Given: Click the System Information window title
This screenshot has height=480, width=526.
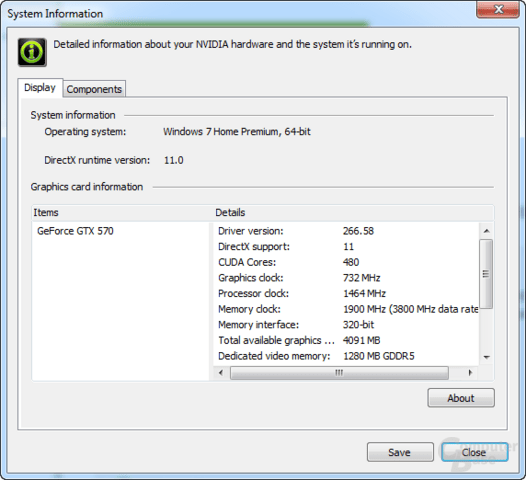Looking at the screenshot, I should point(55,14).
